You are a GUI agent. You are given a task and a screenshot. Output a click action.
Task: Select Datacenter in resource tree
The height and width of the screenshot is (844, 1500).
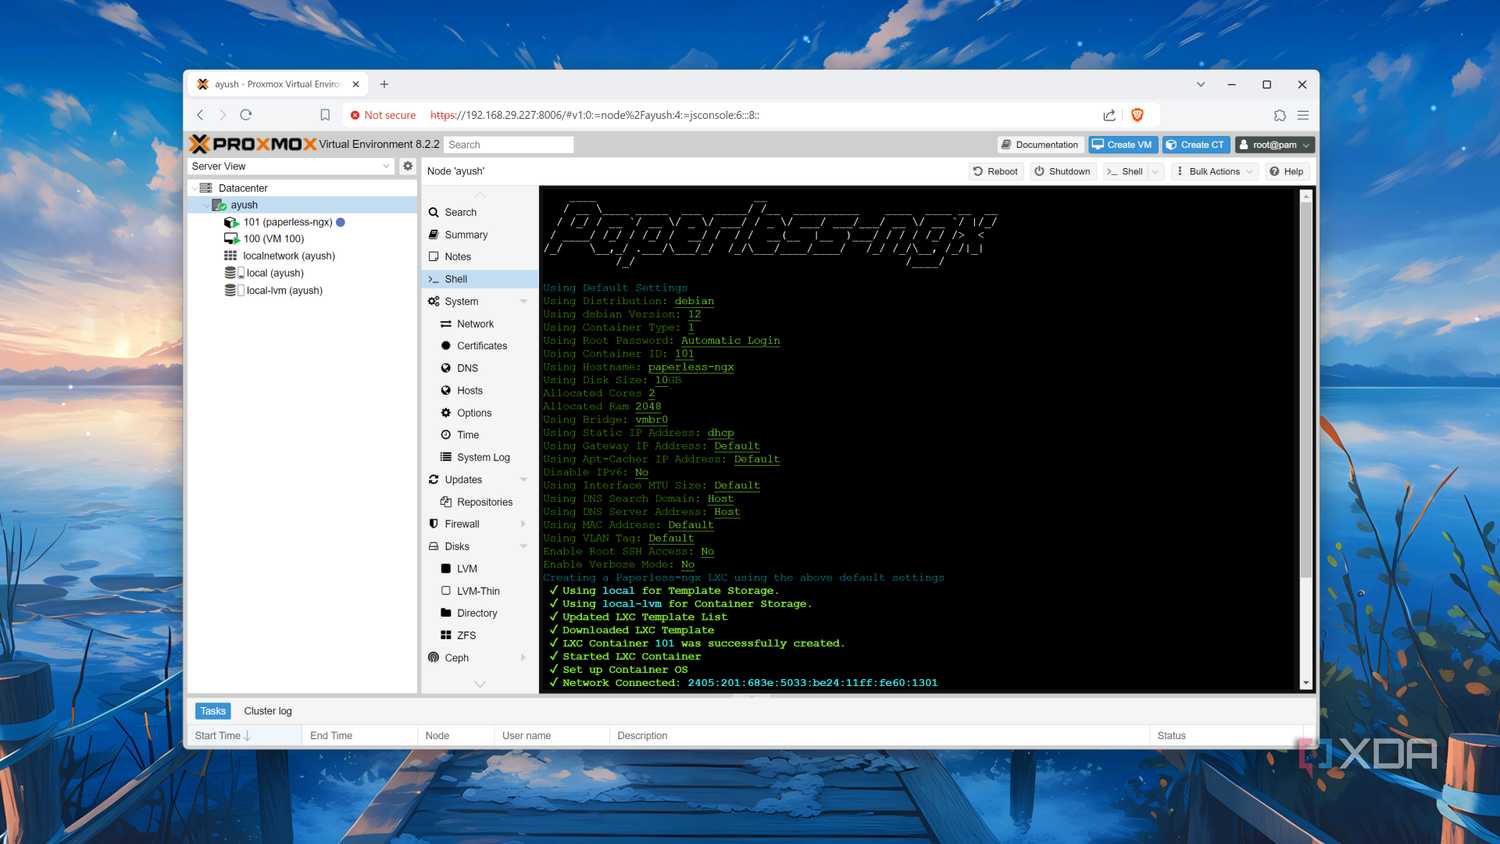click(243, 188)
